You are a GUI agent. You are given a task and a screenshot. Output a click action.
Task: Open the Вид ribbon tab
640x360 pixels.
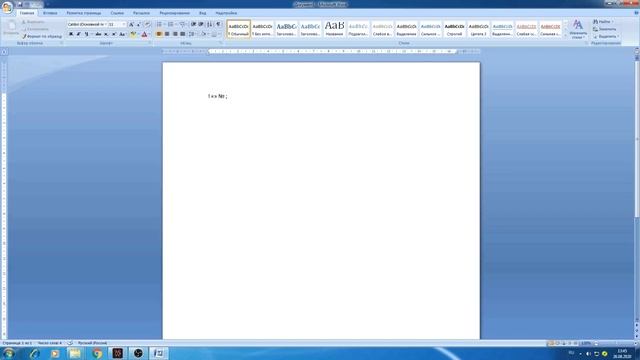(202, 13)
